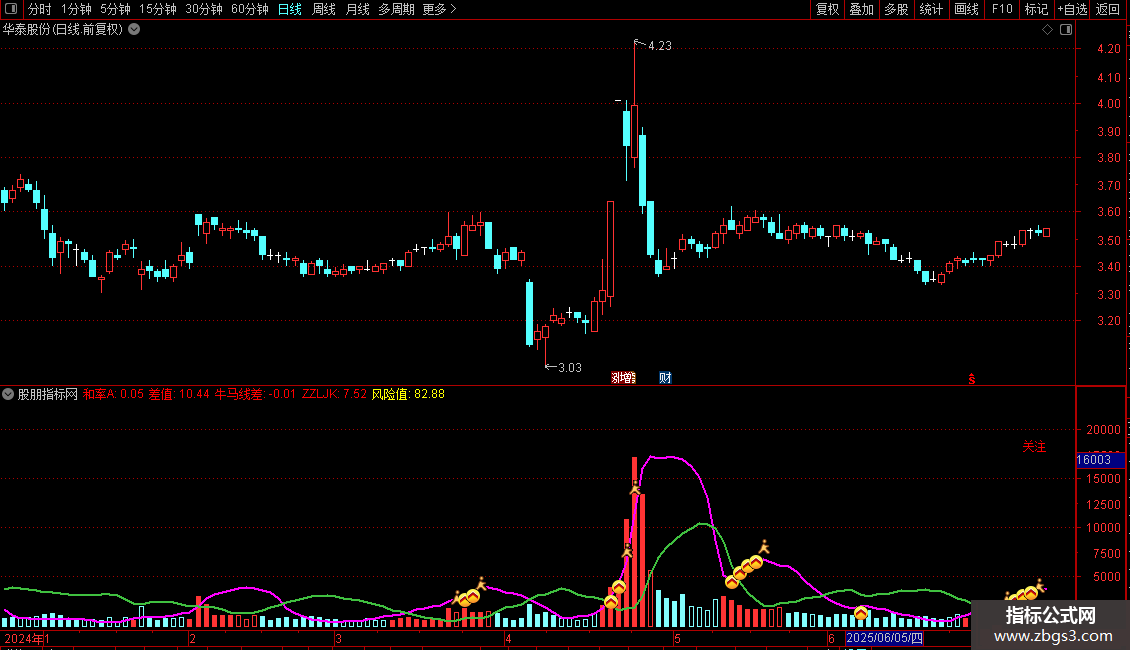Open the 多股 multi-stock view

(897, 9)
